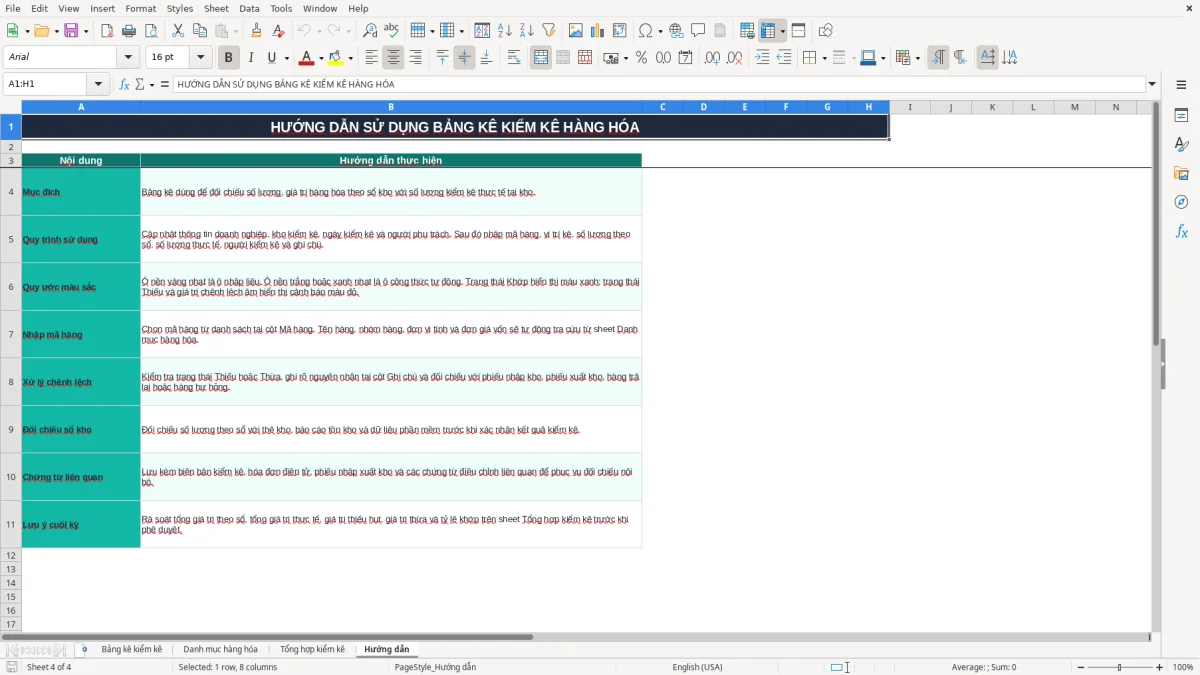Insert a chart
This screenshot has width=1200, height=675.
598,31
